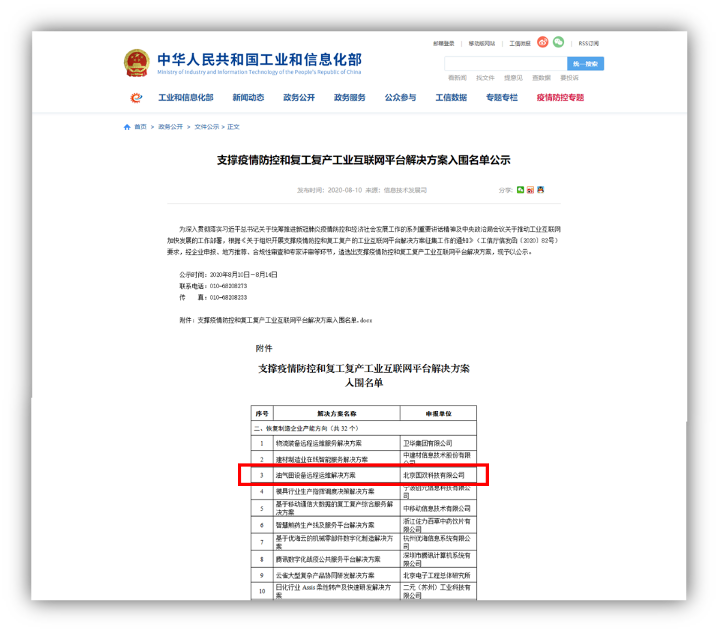Image resolution: width=718 pixels, height=631 pixels.
Task: Open 专题专栏 menu item
Action: 502,98
